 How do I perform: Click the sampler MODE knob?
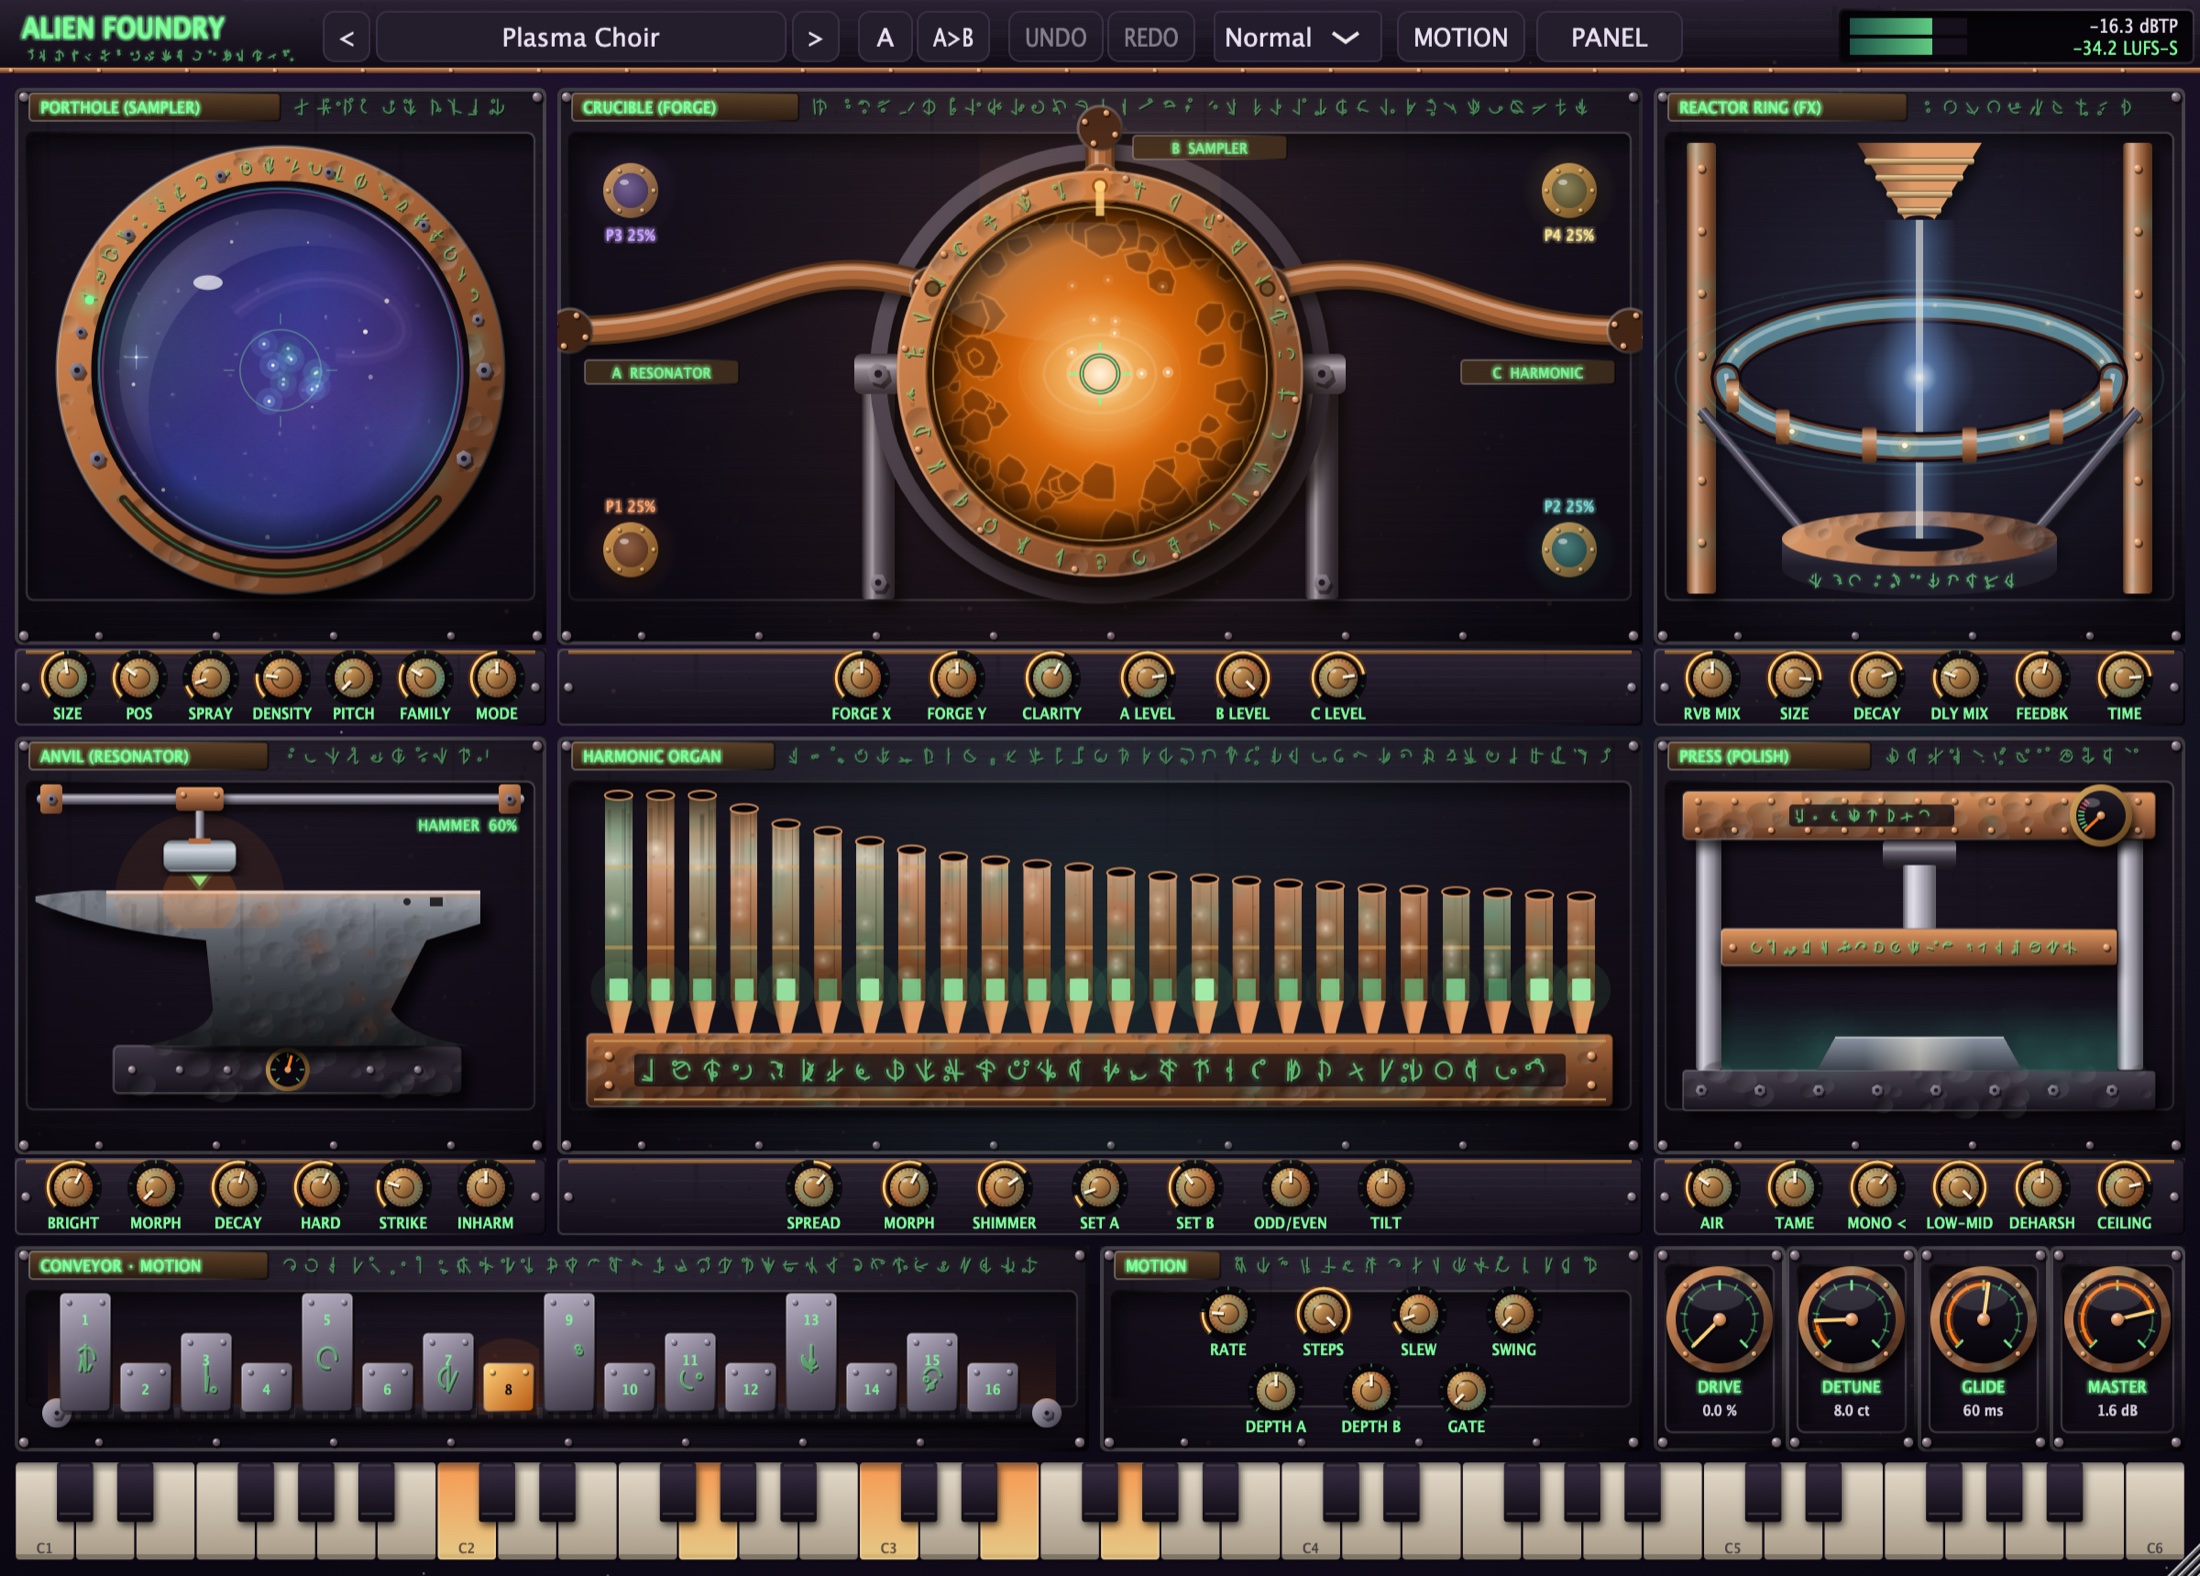[496, 678]
